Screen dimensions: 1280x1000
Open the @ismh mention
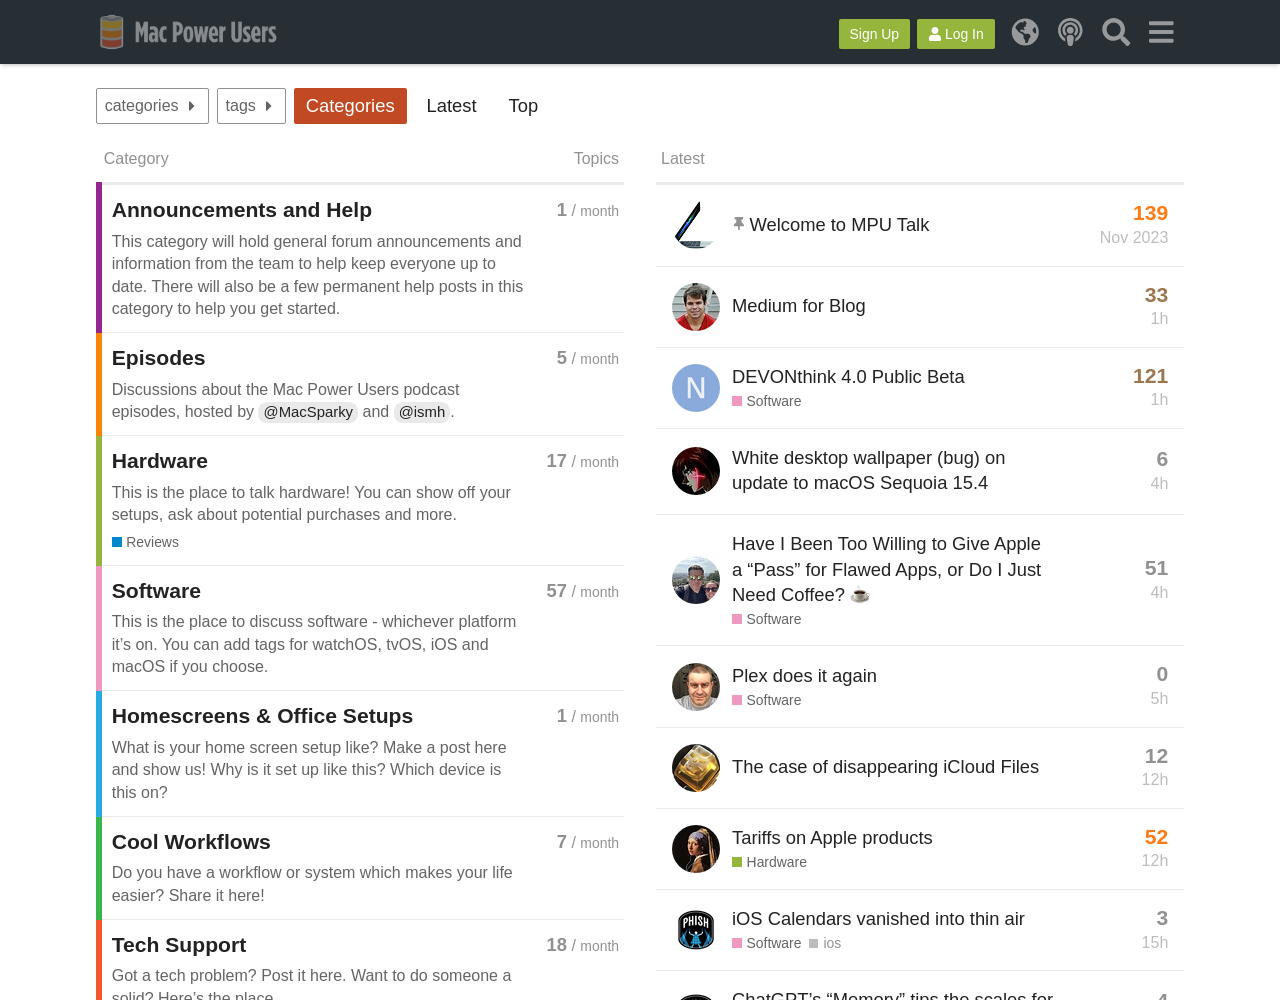[422, 412]
